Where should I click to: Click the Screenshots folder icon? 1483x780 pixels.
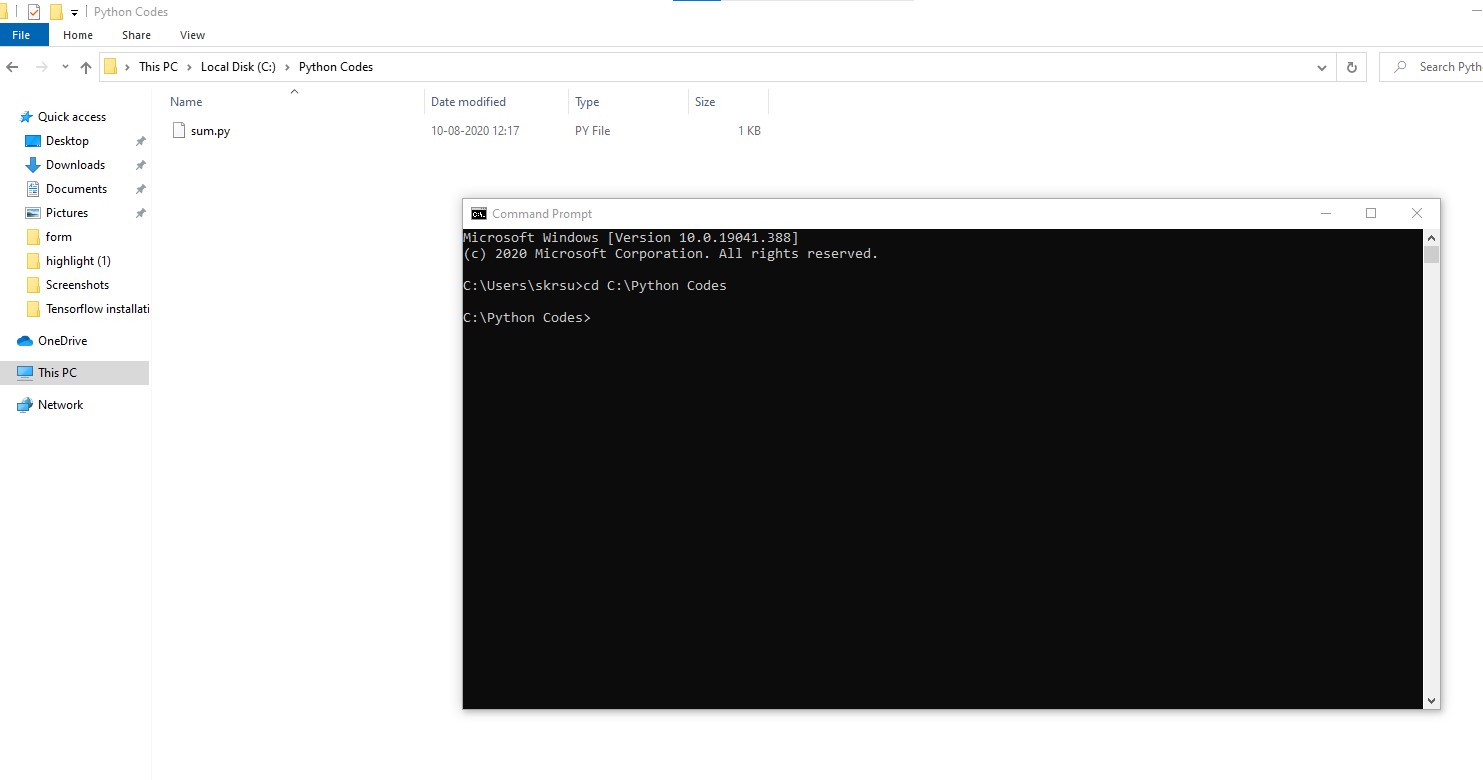point(32,285)
